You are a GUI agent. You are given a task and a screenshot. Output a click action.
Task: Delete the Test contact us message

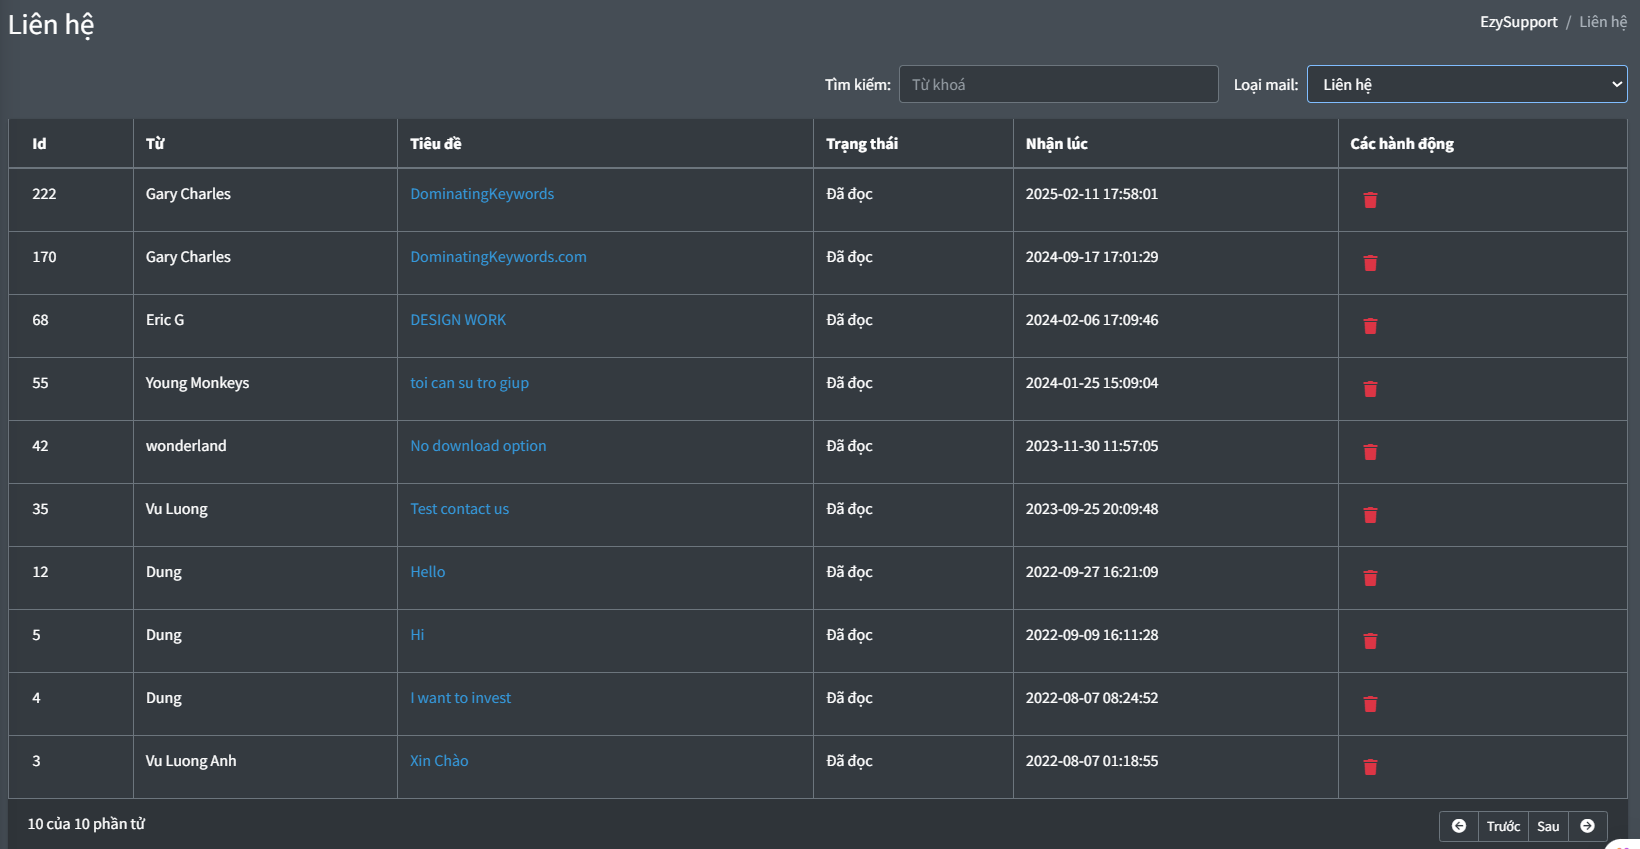pos(1370,515)
